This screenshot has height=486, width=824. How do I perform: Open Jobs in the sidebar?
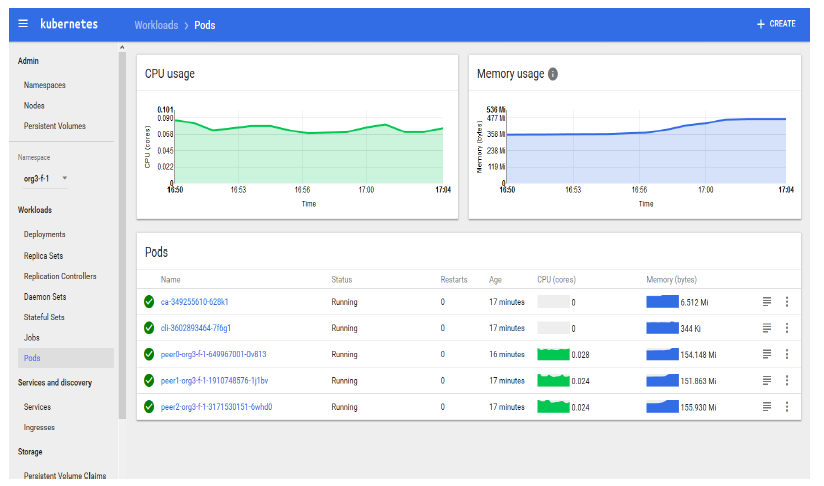(32, 338)
